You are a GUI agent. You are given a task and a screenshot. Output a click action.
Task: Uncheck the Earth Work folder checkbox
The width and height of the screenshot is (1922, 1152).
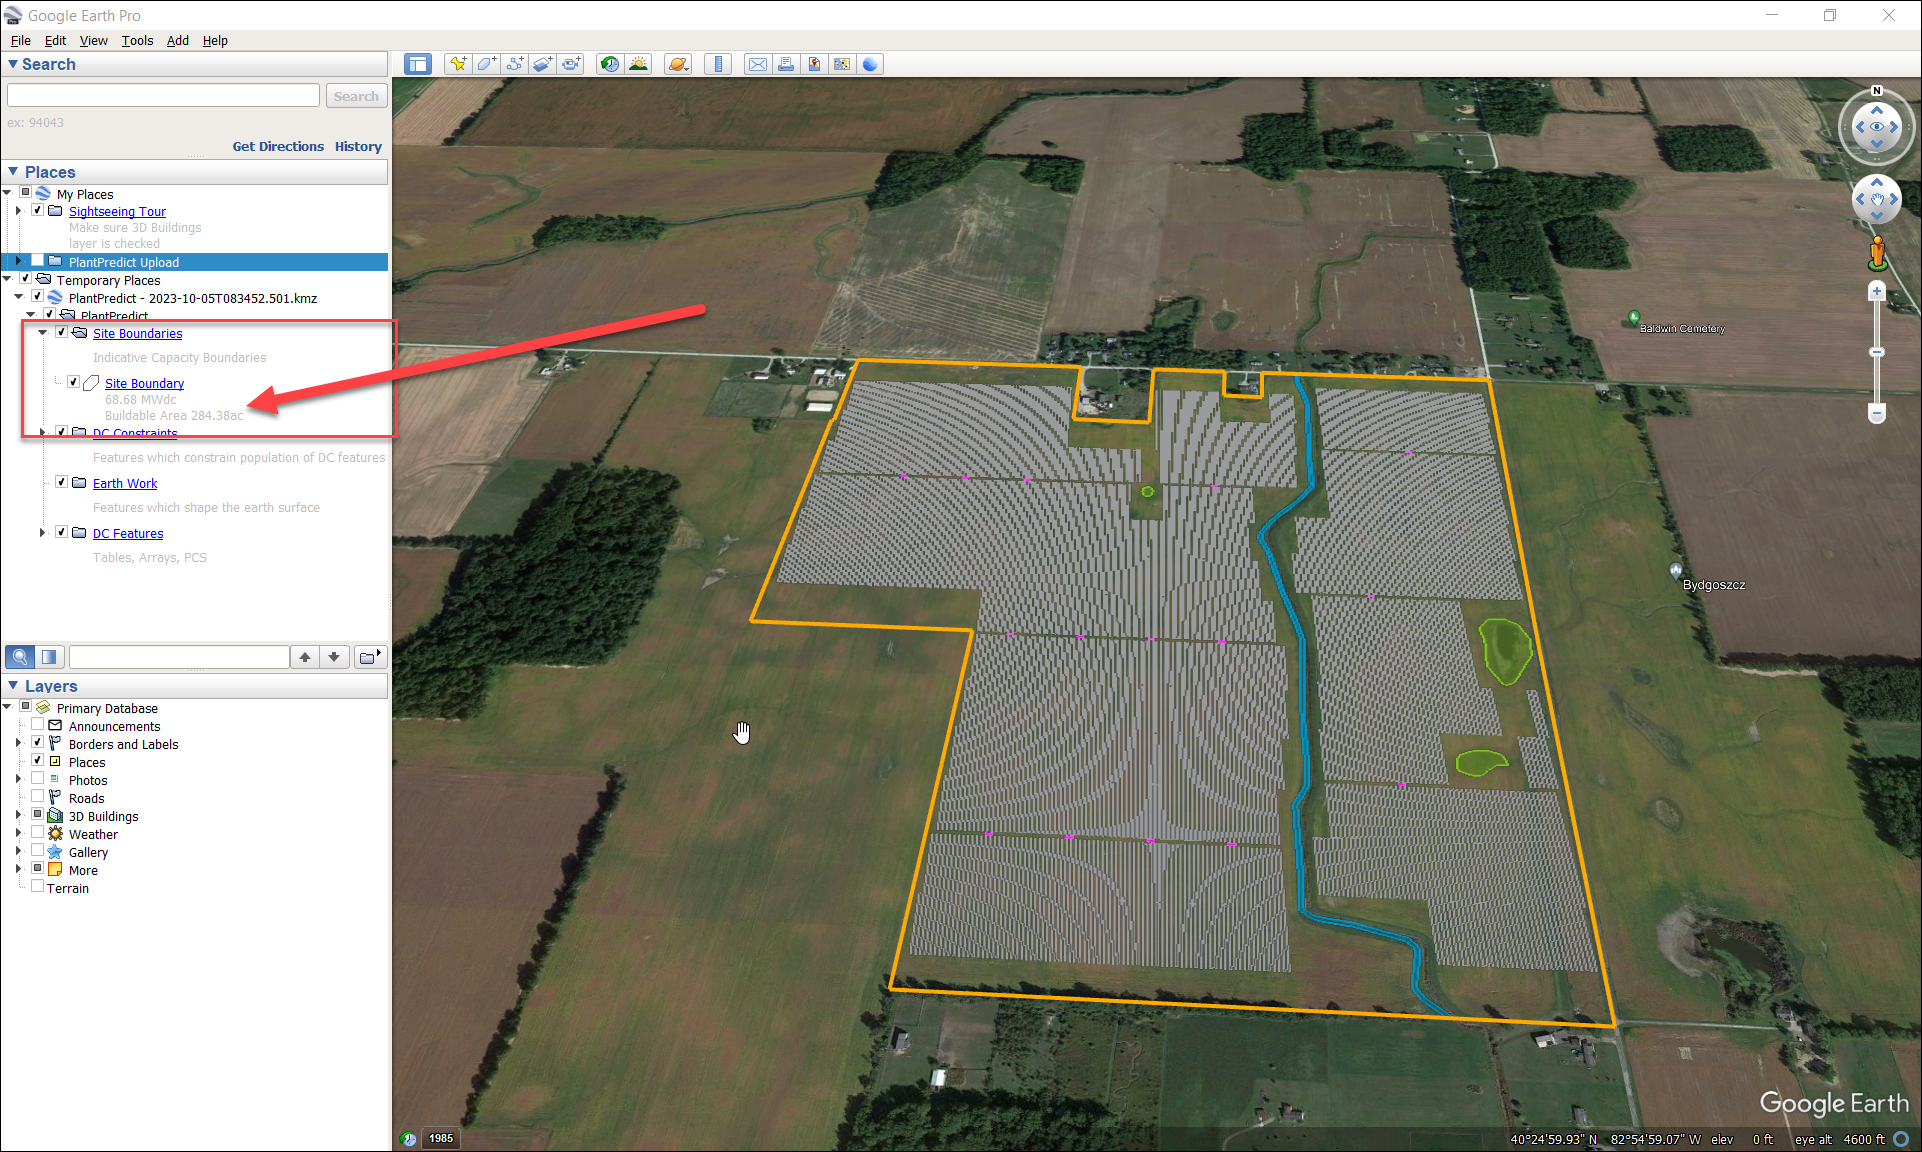[61, 482]
